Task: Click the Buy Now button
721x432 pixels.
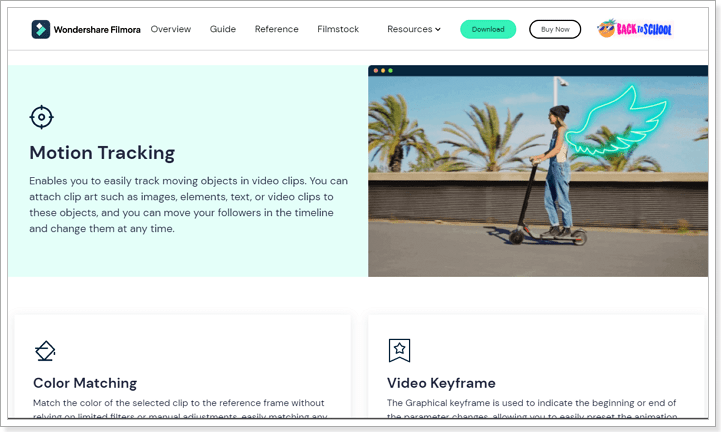Action: 555,29
